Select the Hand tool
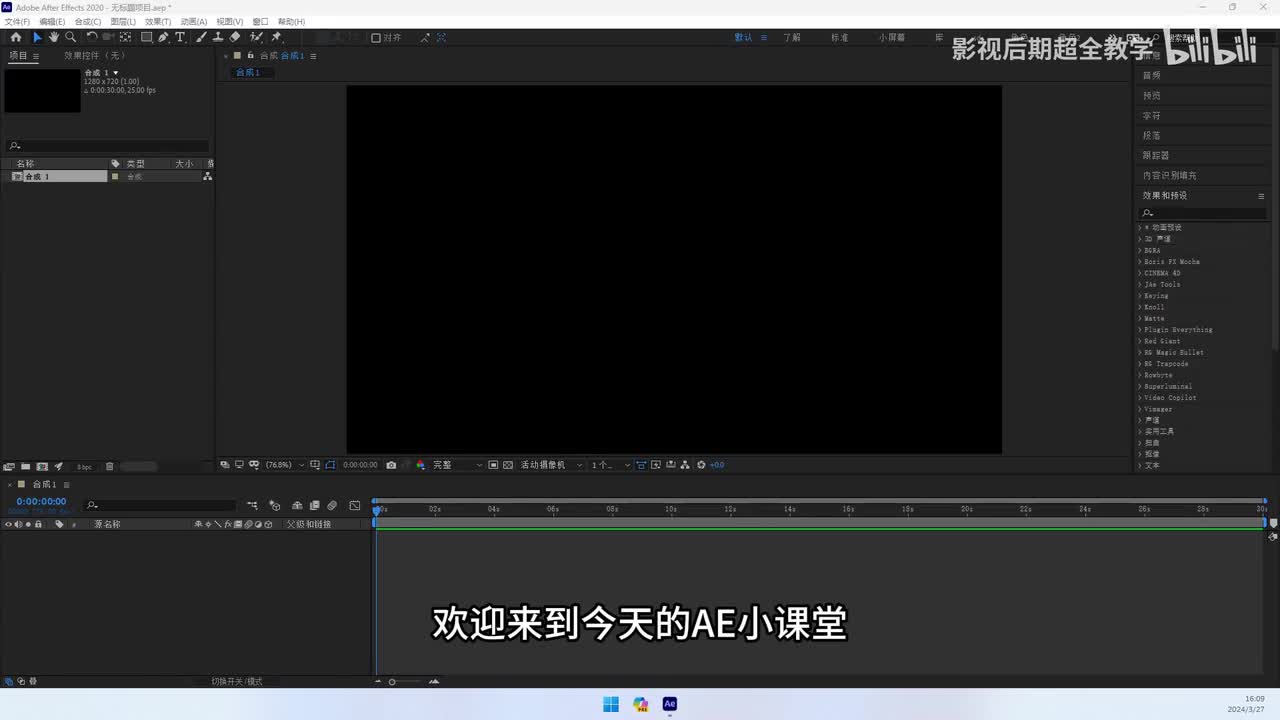This screenshot has height=720, width=1280. click(x=53, y=37)
